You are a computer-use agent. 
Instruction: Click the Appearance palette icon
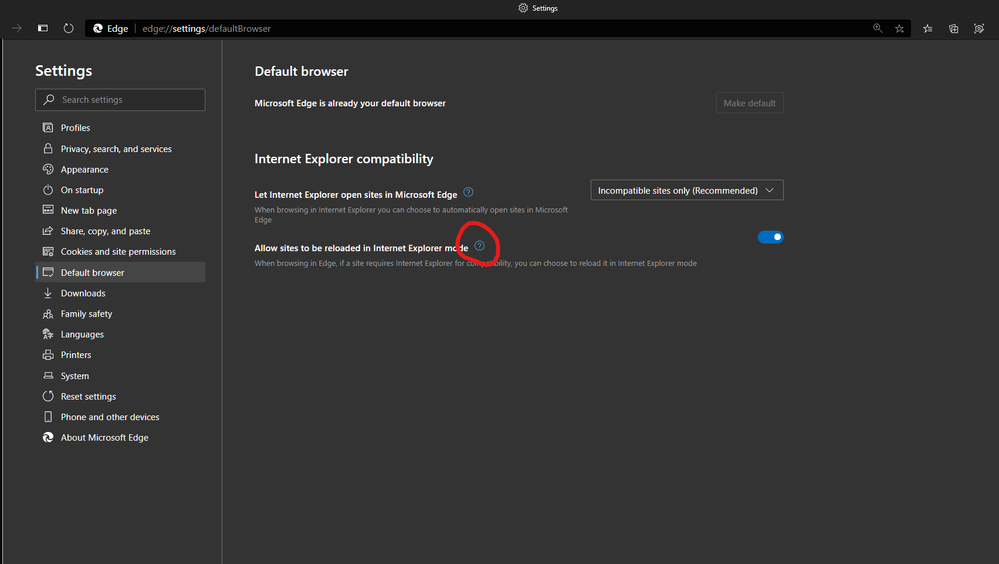(x=48, y=169)
